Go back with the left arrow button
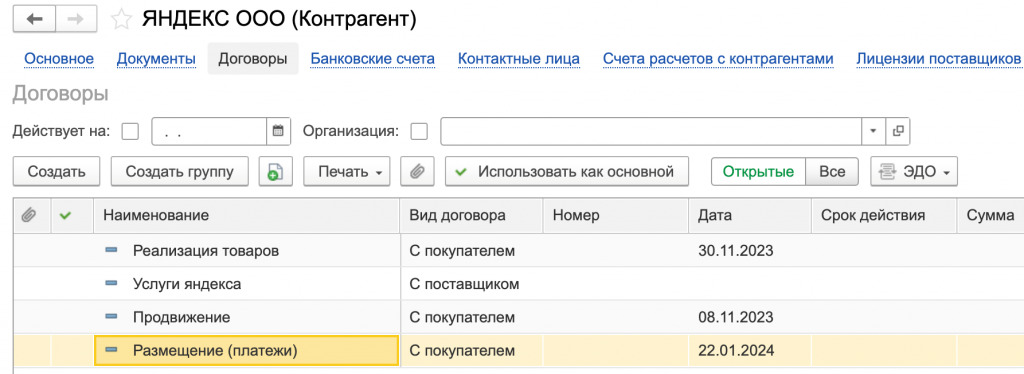Screen dimensions: 1024x374 pyautogui.click(x=34, y=20)
